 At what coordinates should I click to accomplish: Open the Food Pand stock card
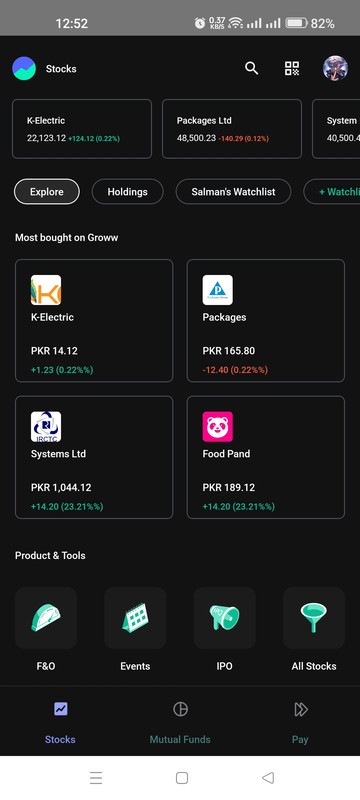(x=266, y=457)
